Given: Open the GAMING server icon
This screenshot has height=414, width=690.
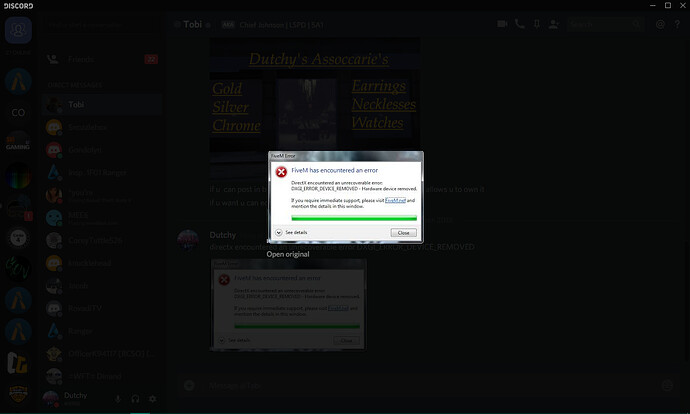Looking at the screenshot, I should pos(18,144).
